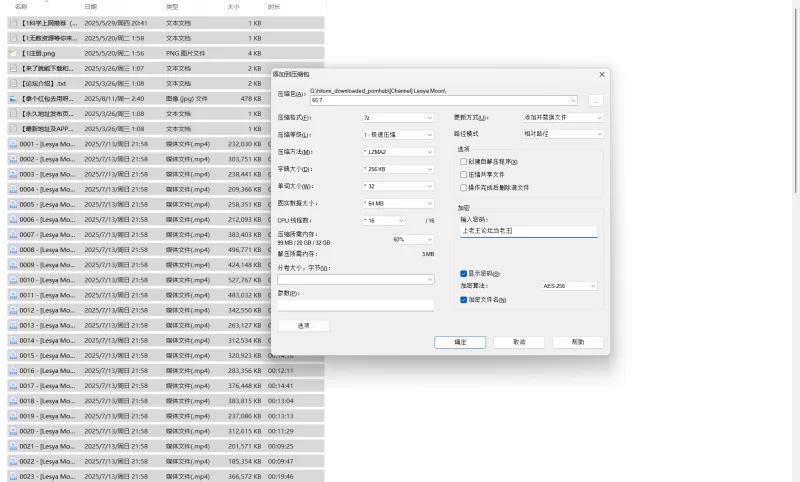Click the mp4 icon of file 0023

13,477
